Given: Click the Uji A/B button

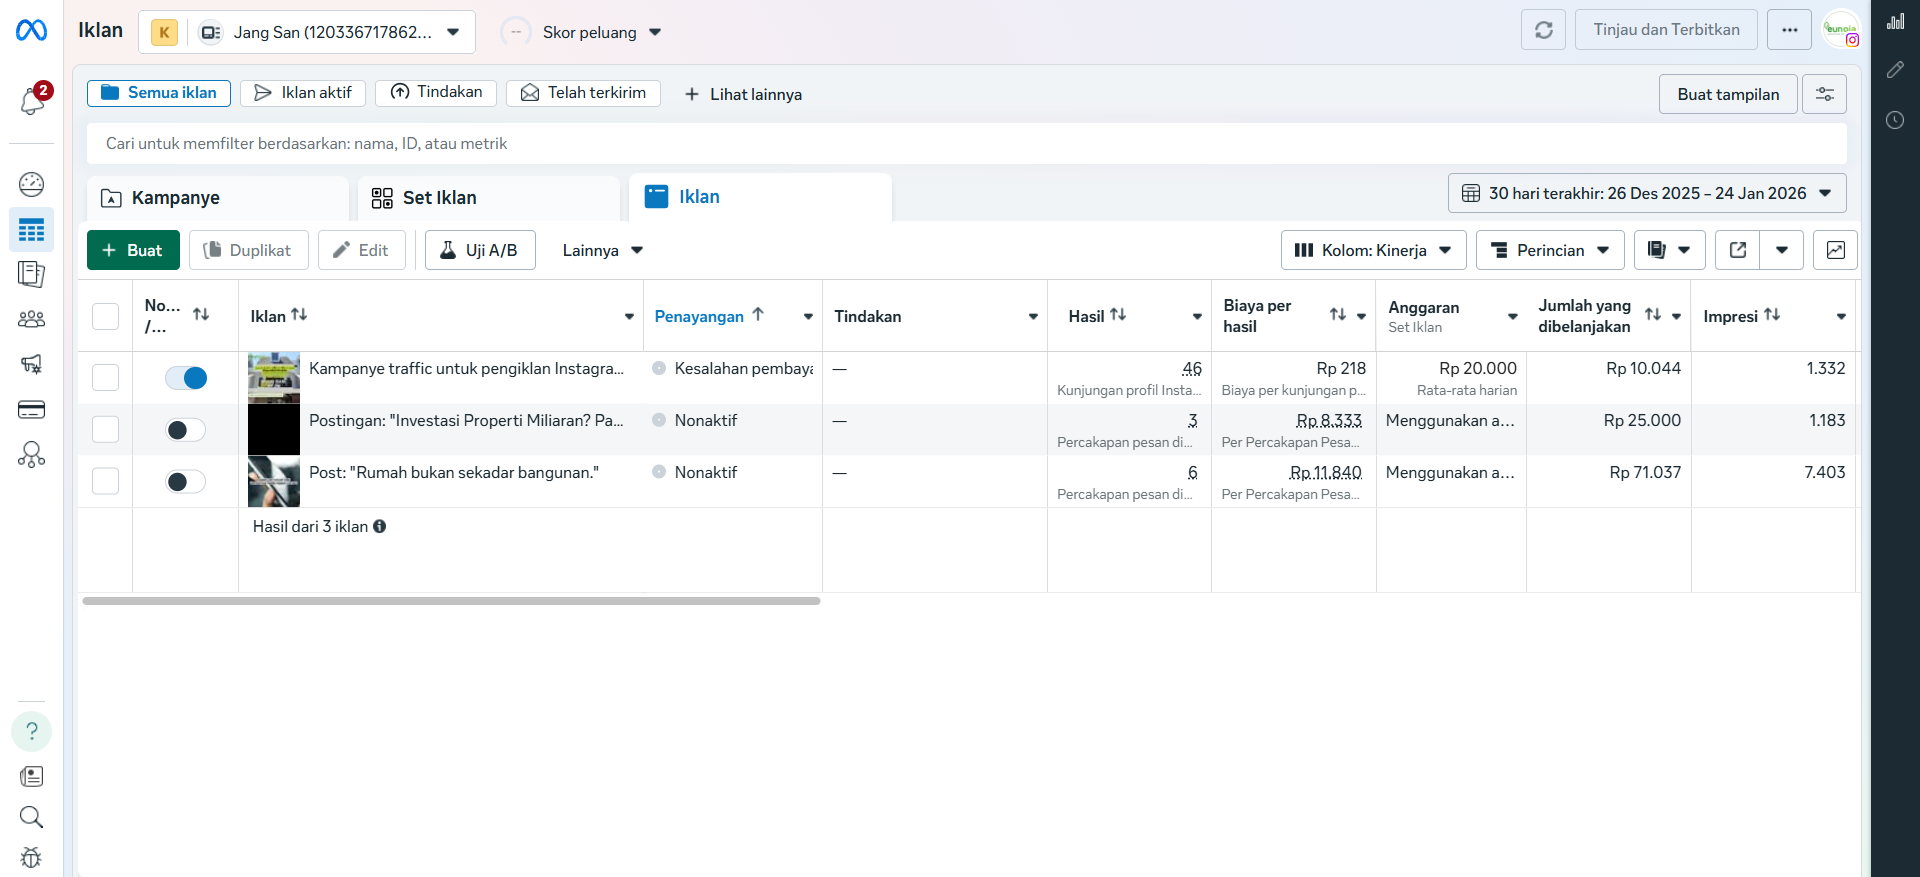Looking at the screenshot, I should point(480,250).
